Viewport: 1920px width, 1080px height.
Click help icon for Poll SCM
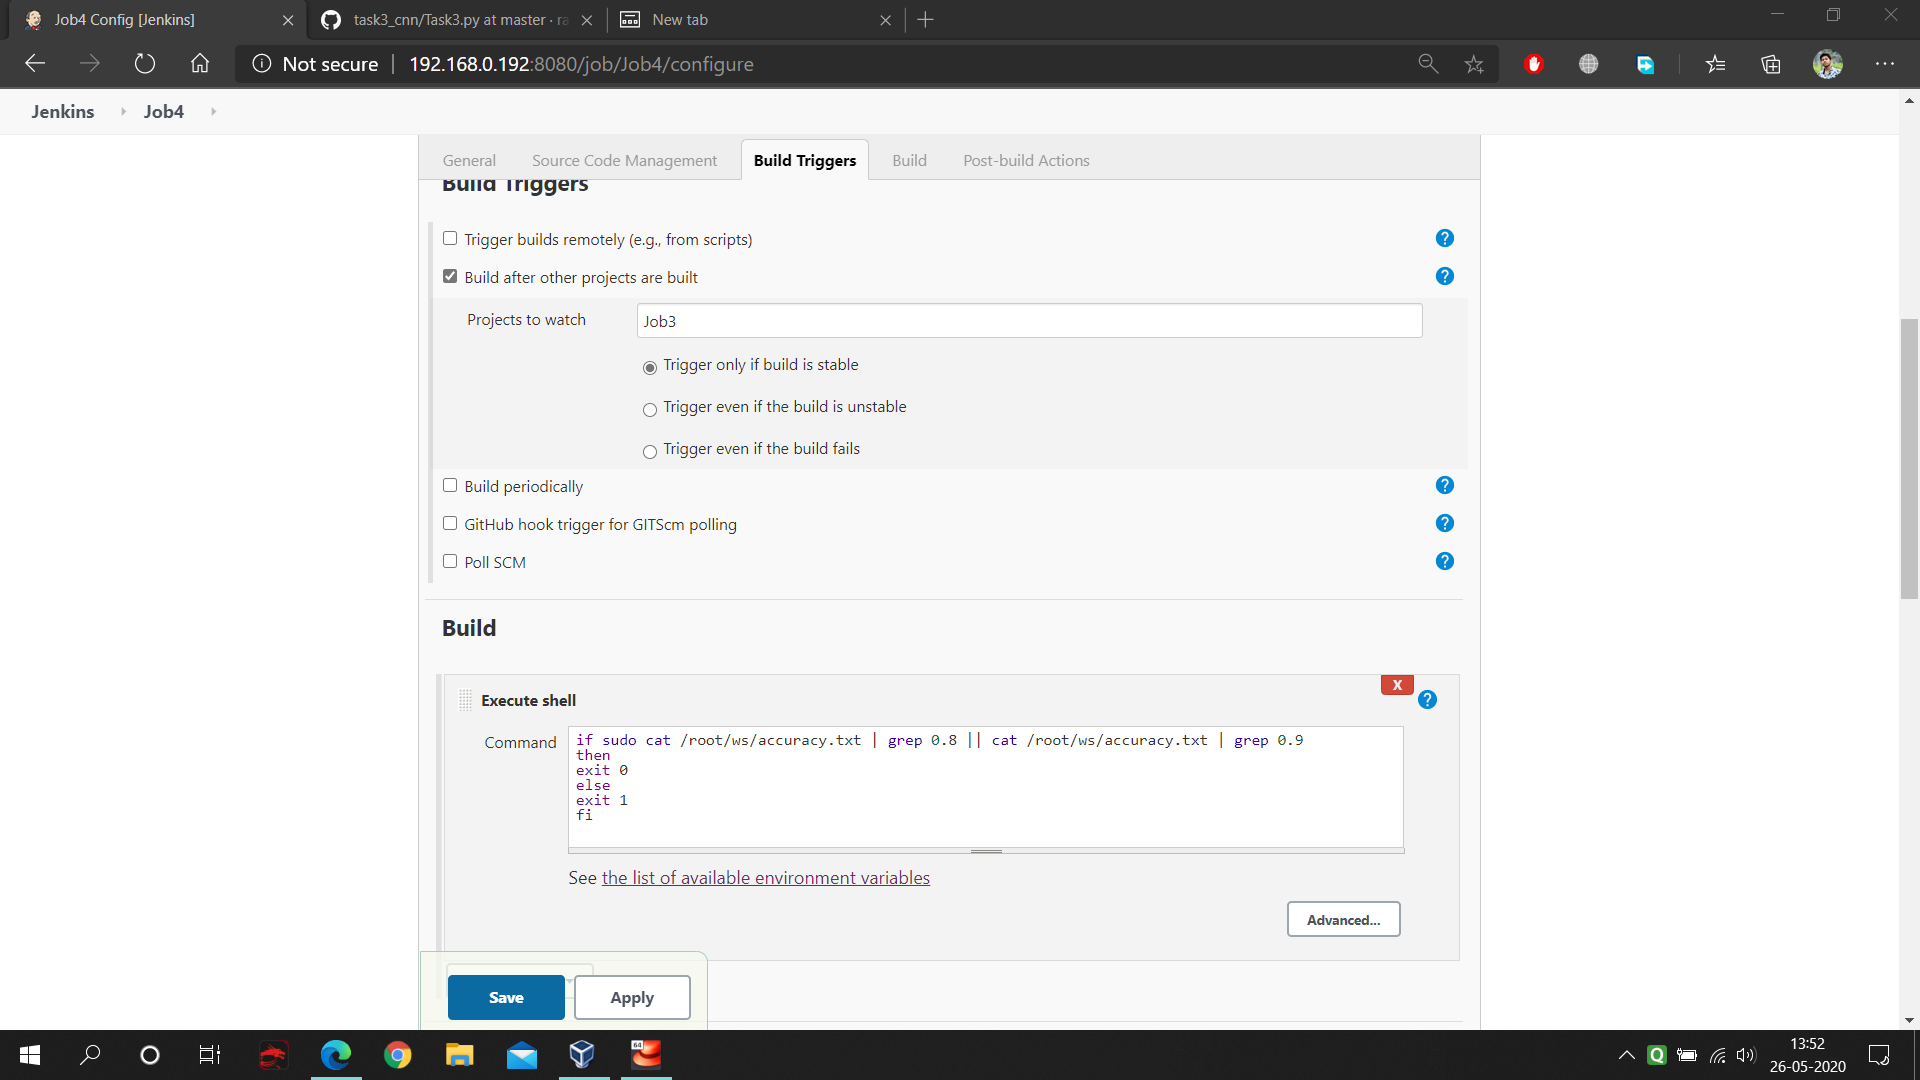1444,561
